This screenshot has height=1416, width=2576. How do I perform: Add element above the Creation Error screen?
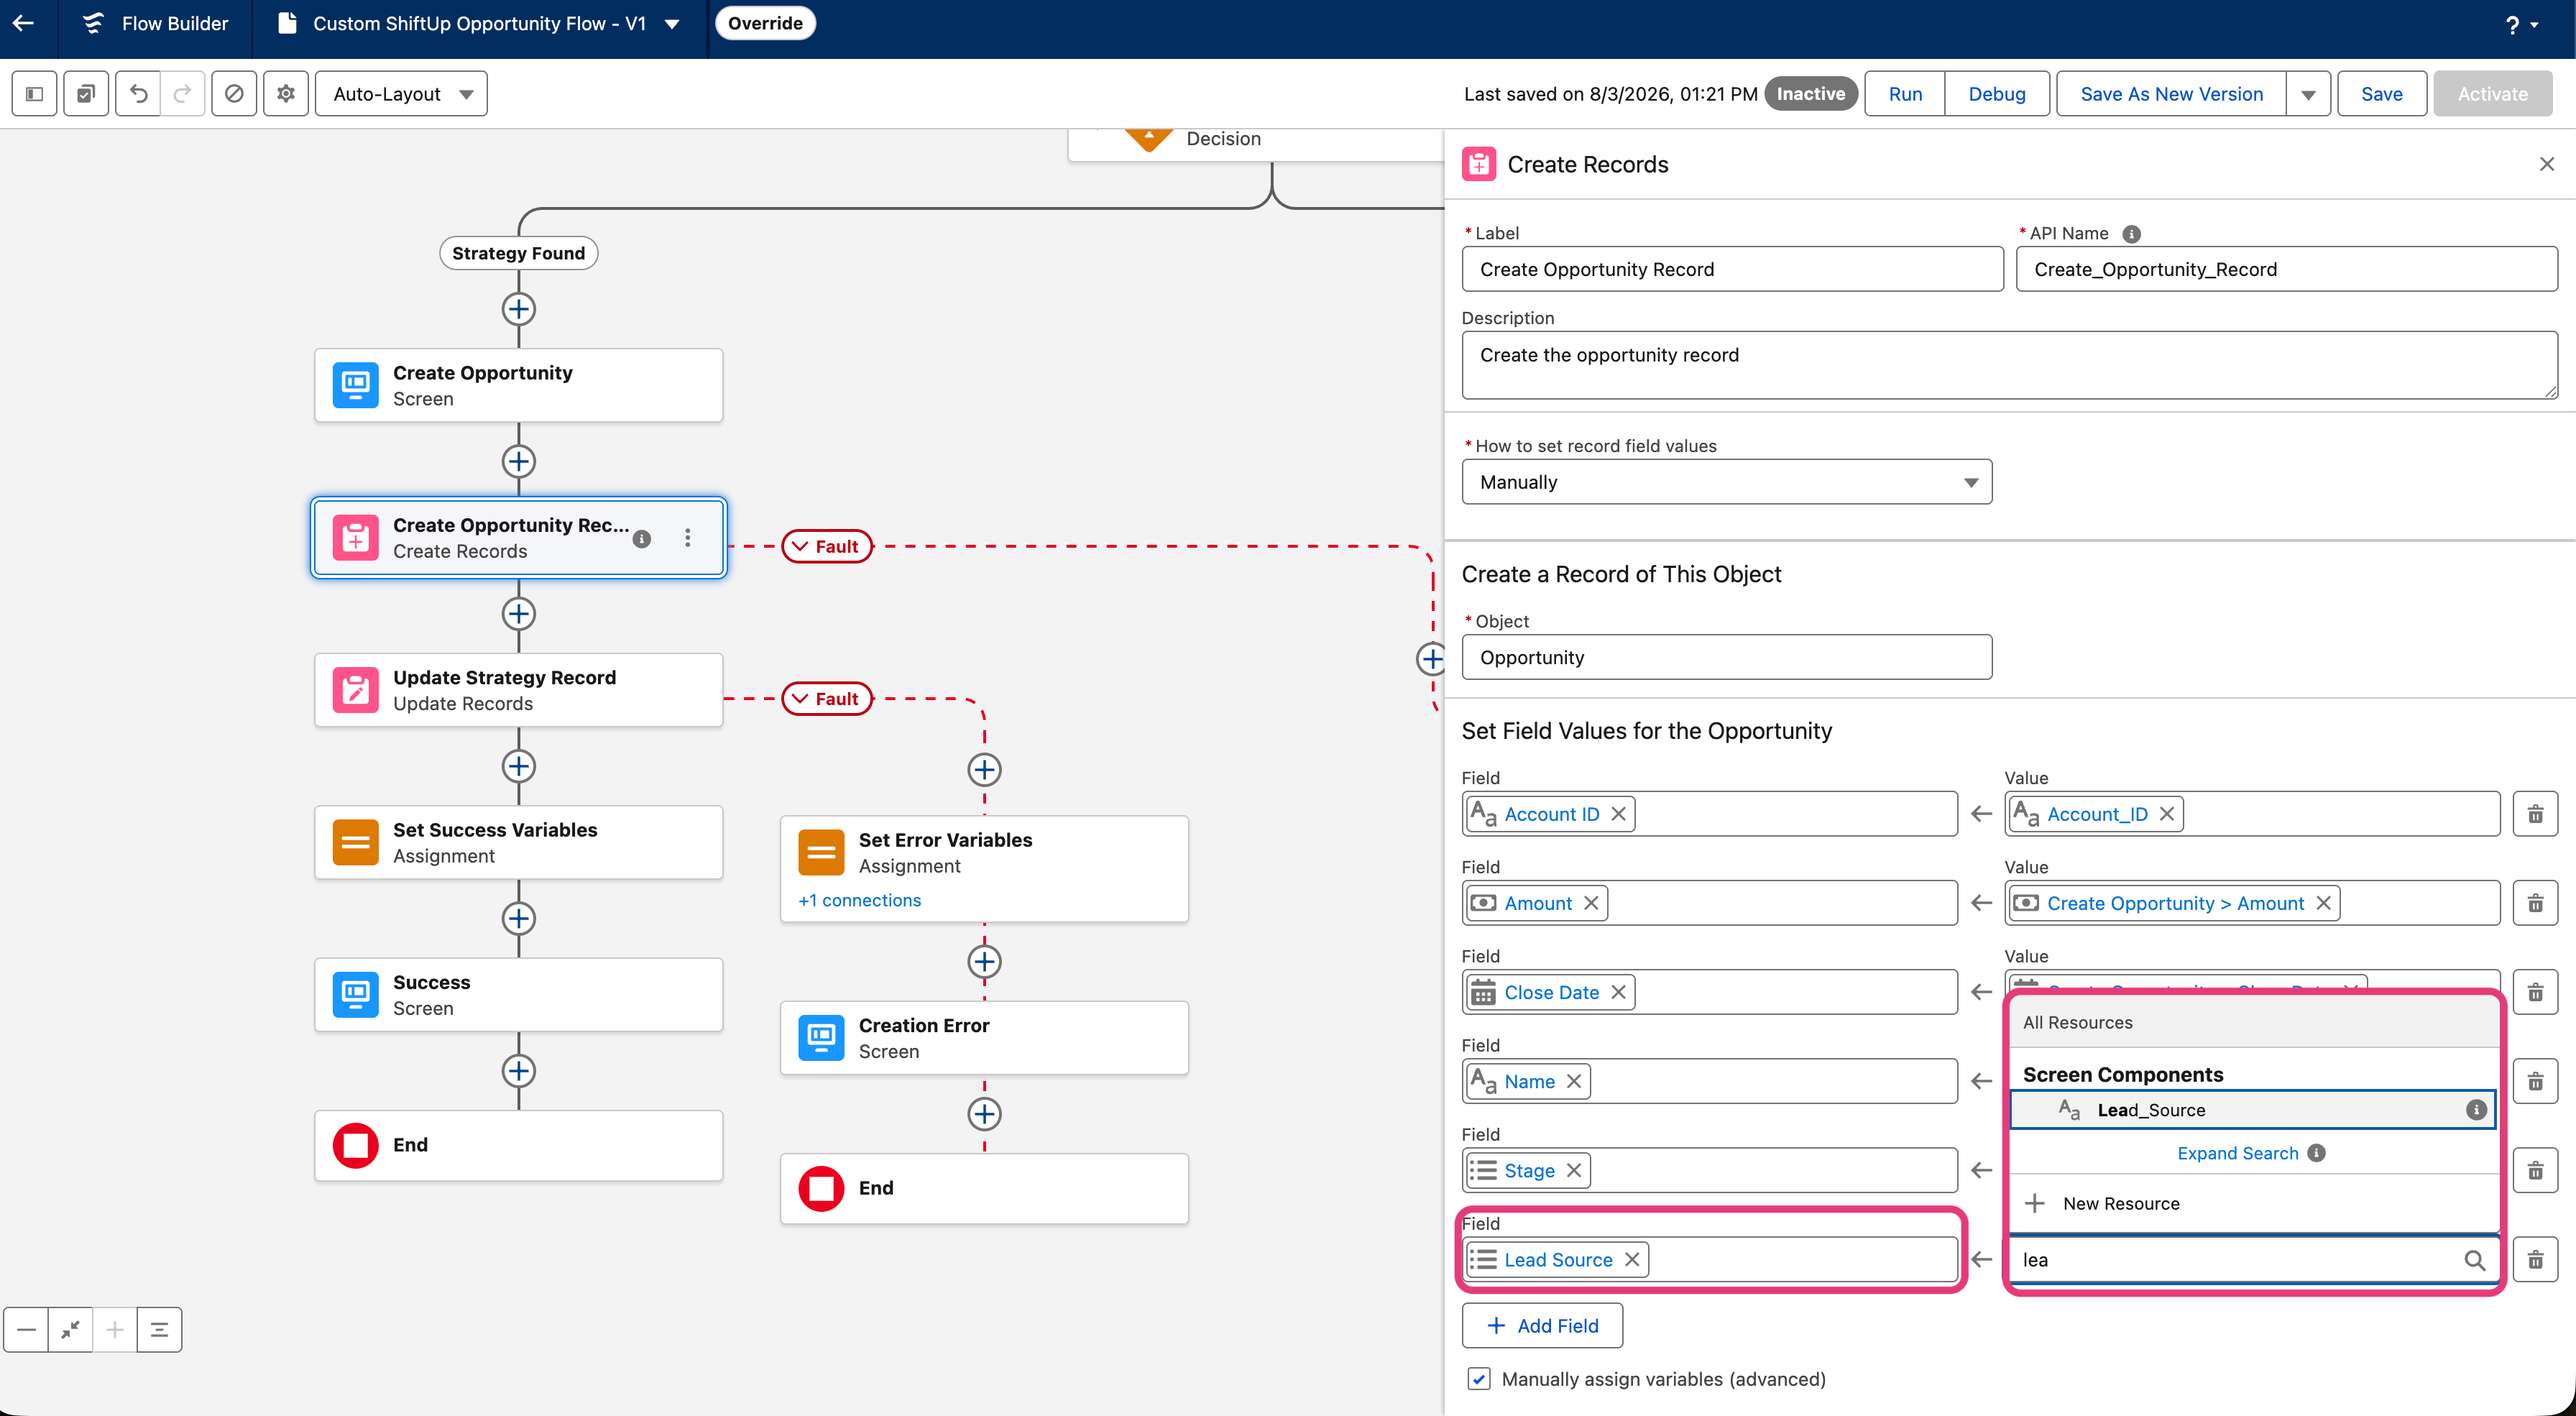pos(984,961)
